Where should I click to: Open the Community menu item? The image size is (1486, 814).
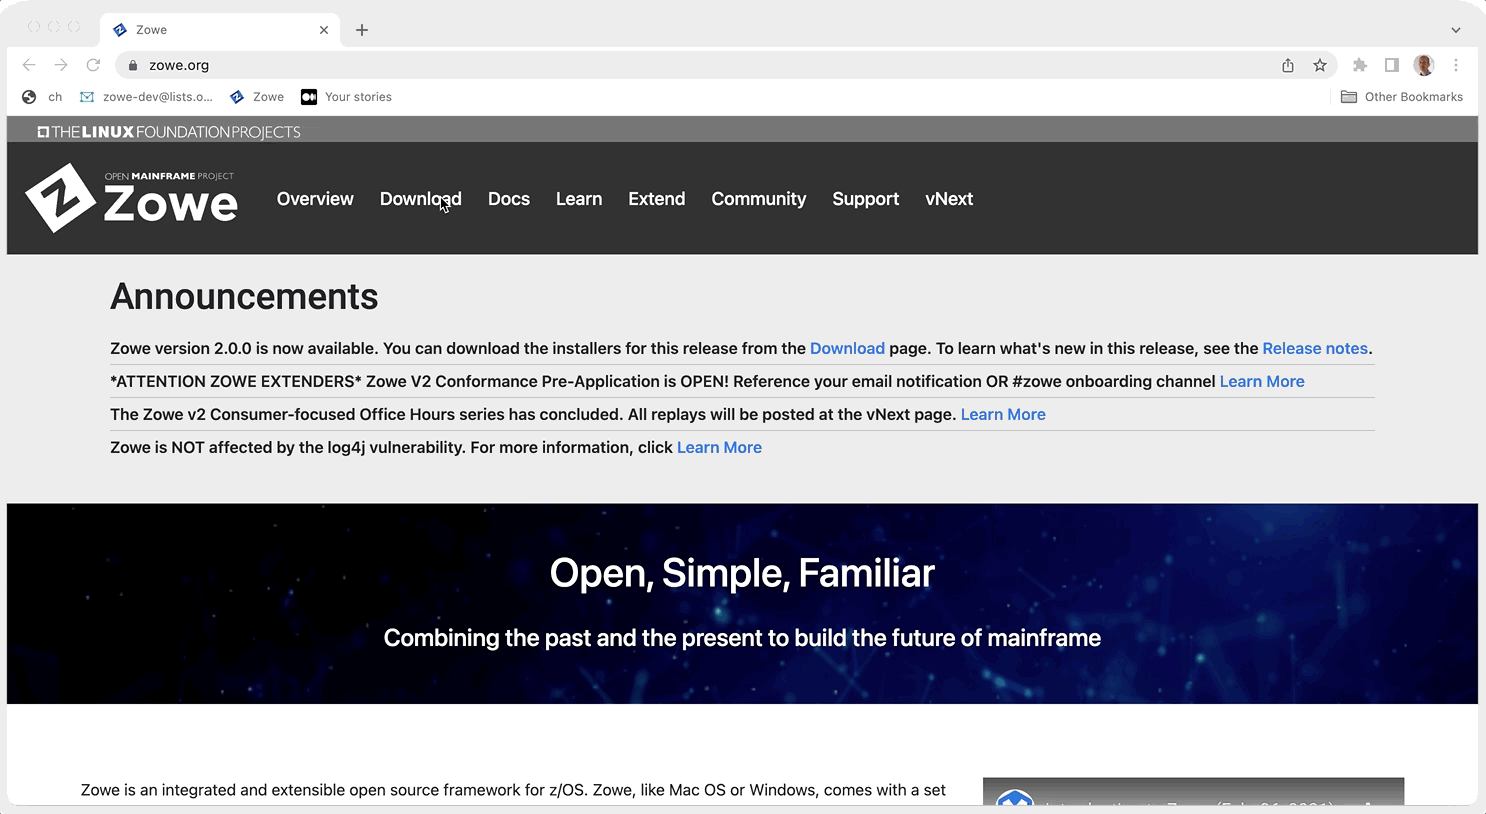click(759, 199)
